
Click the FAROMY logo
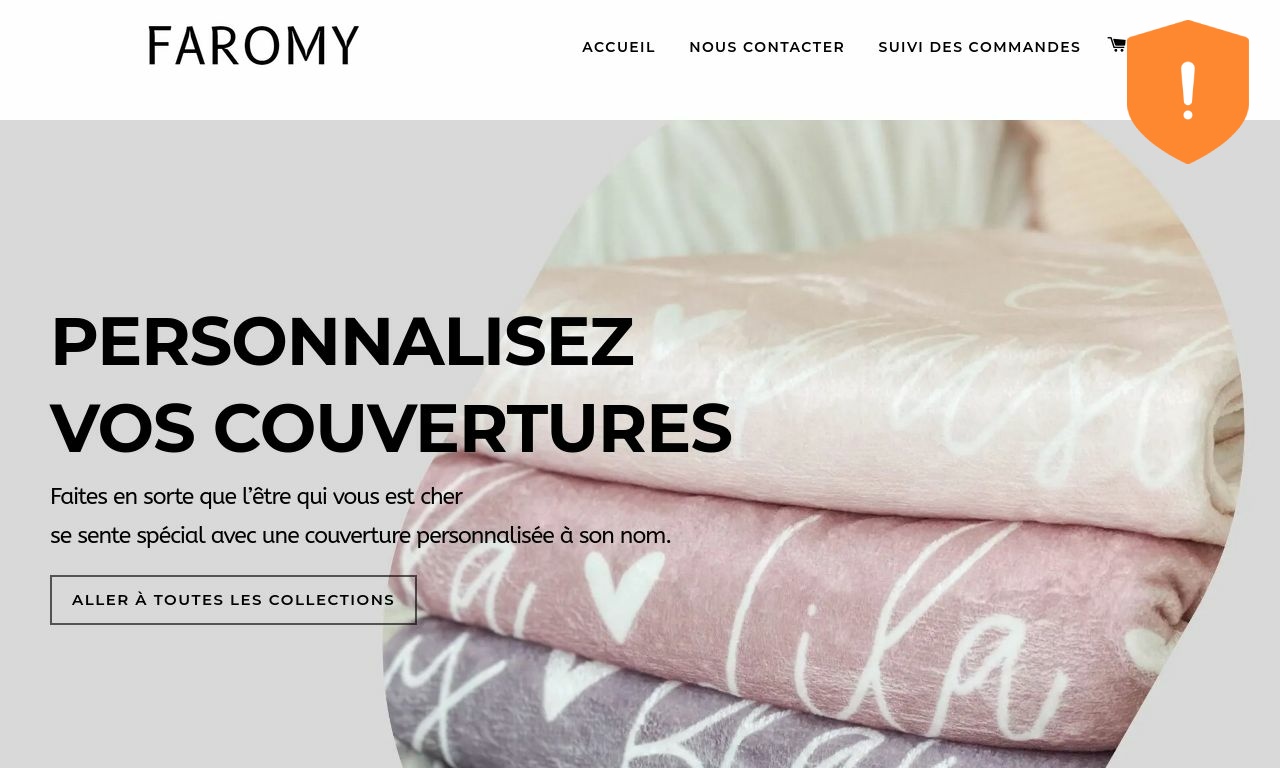(x=254, y=46)
